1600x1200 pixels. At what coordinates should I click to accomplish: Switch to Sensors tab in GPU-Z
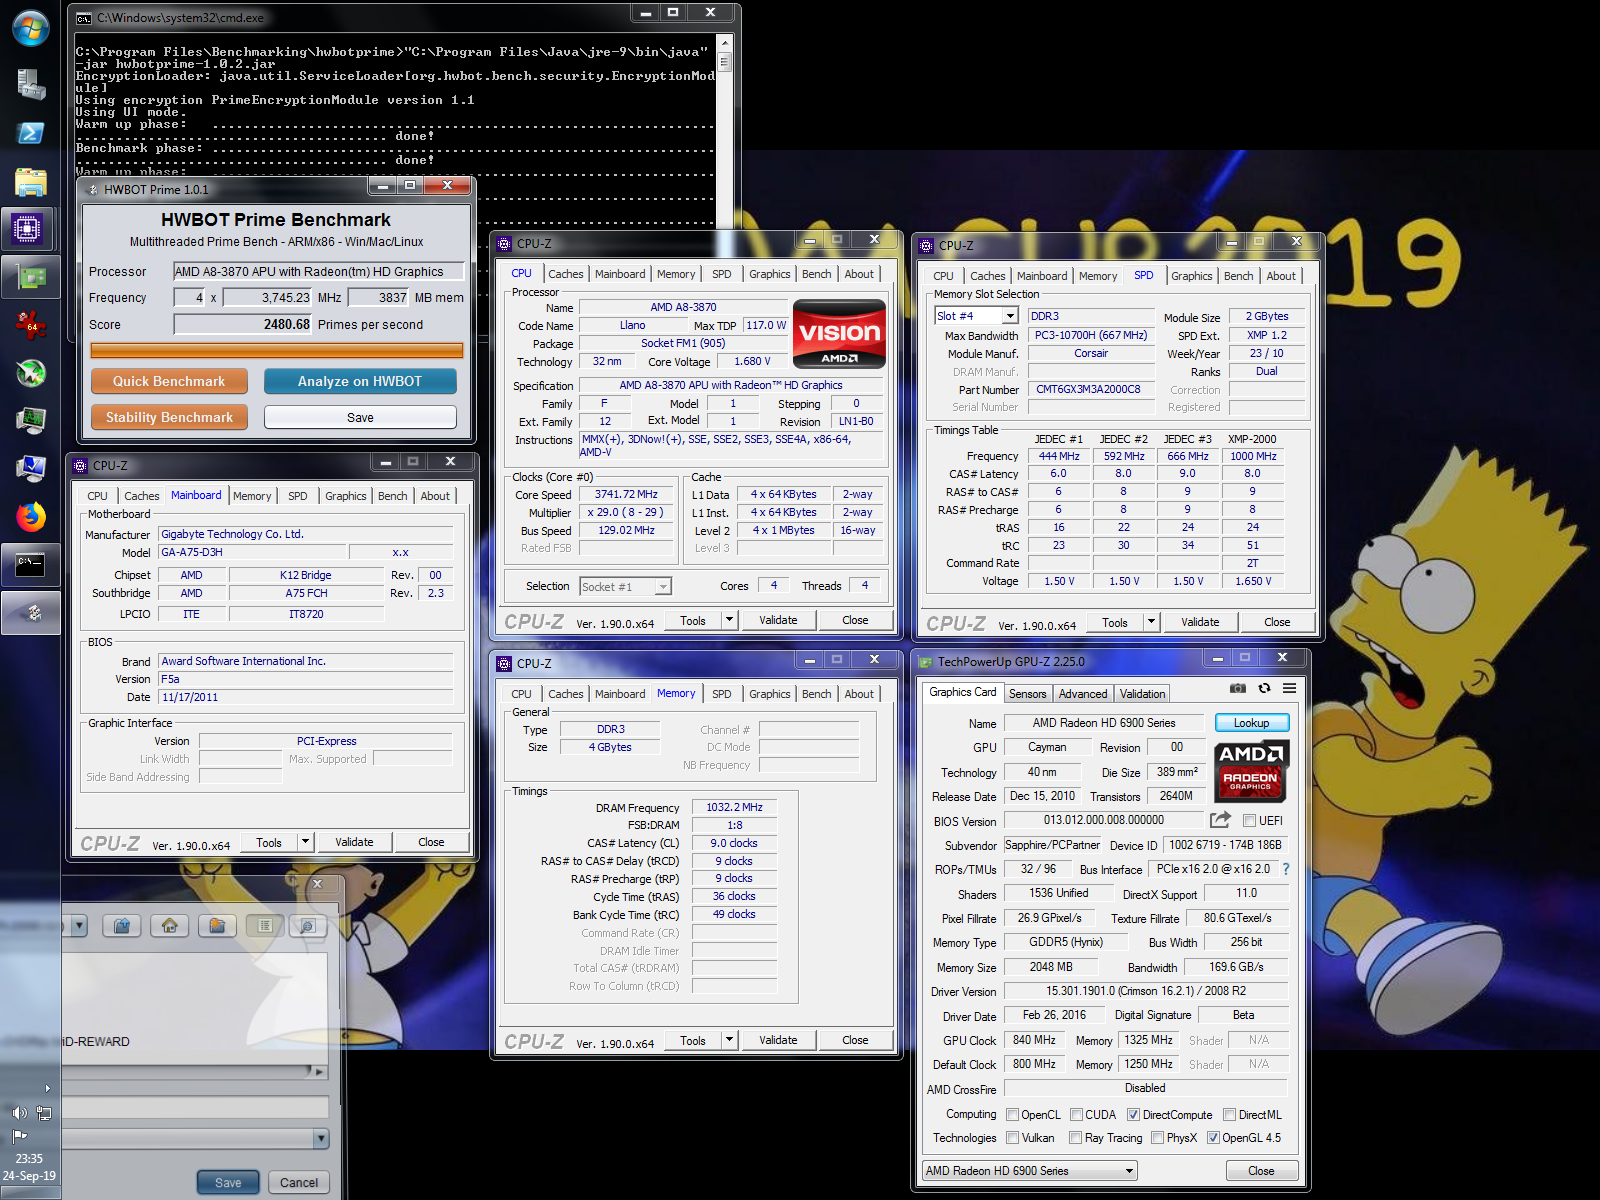click(1027, 694)
